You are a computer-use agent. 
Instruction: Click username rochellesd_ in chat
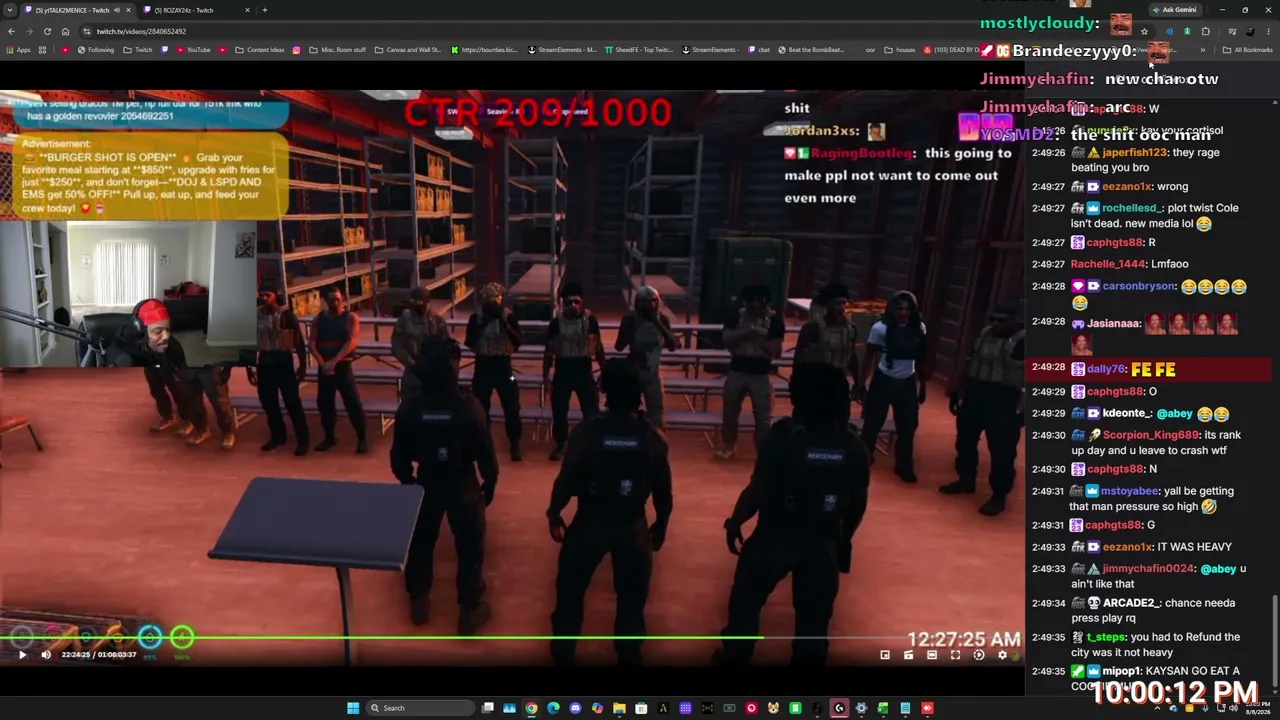[x=1133, y=208]
